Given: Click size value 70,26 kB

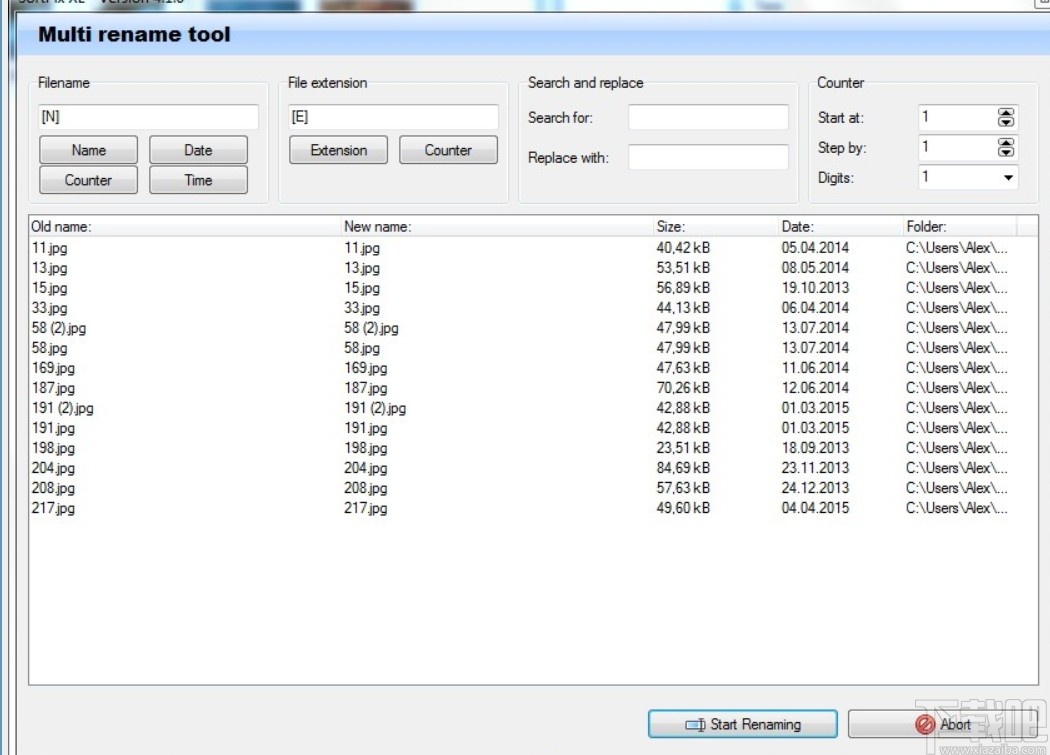Looking at the screenshot, I should tap(683, 389).
